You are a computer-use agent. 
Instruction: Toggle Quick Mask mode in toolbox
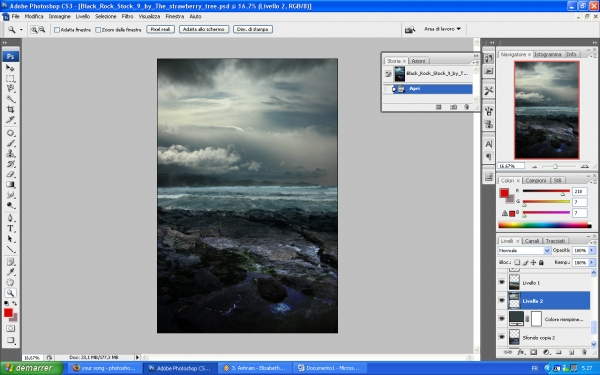[x=10, y=329]
